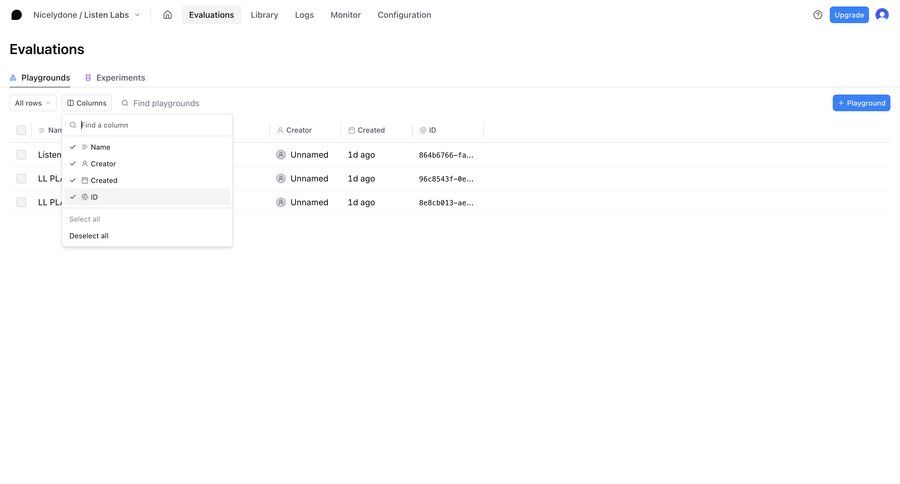900x484 pixels.
Task: Check the row checkbox for 8e8cb013 playground
Action: pos(21,202)
